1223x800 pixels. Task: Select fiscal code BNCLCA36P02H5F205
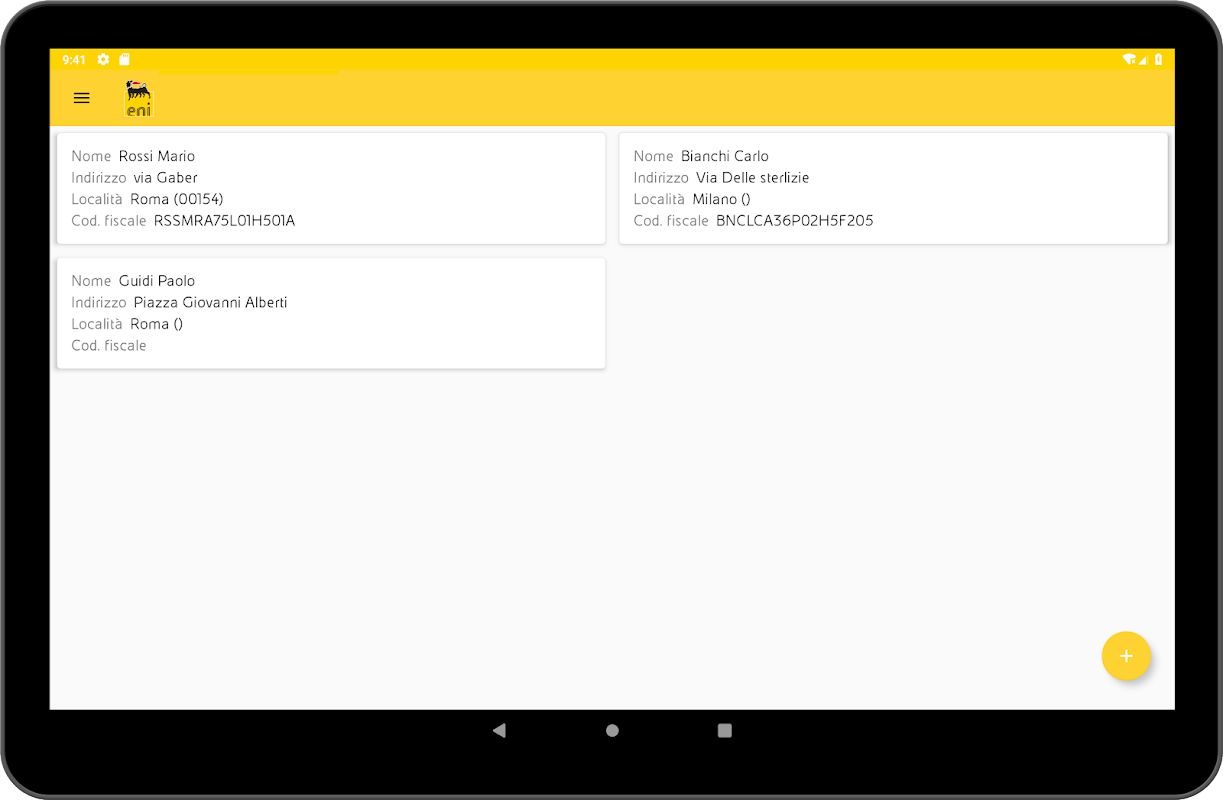pos(795,221)
